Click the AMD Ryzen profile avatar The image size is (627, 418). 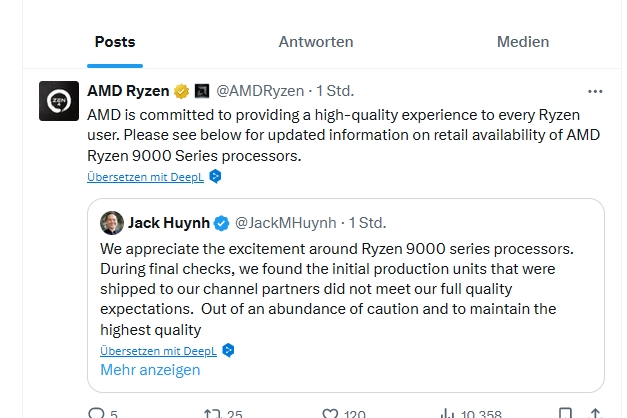[x=59, y=101]
